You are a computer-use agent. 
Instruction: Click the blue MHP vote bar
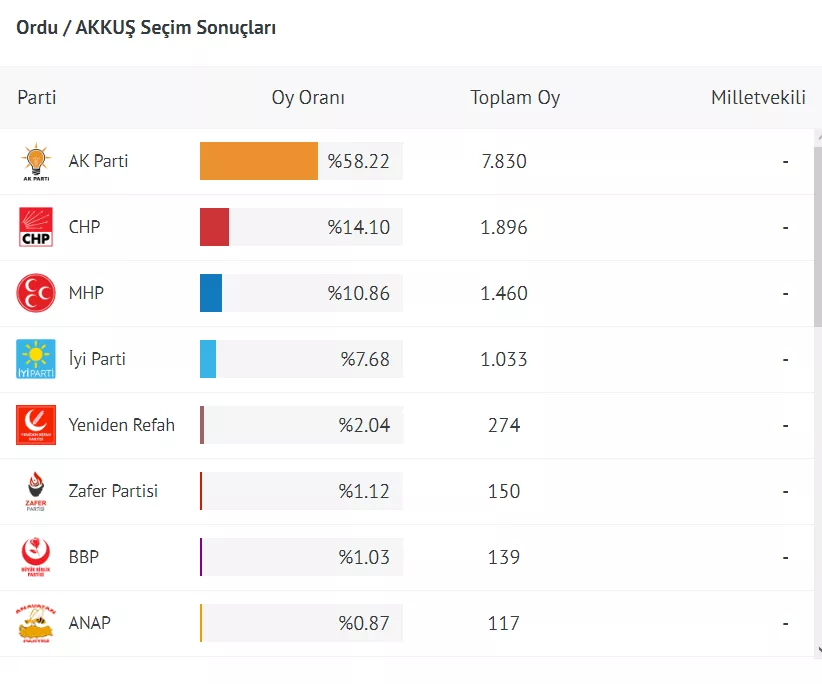pos(211,293)
